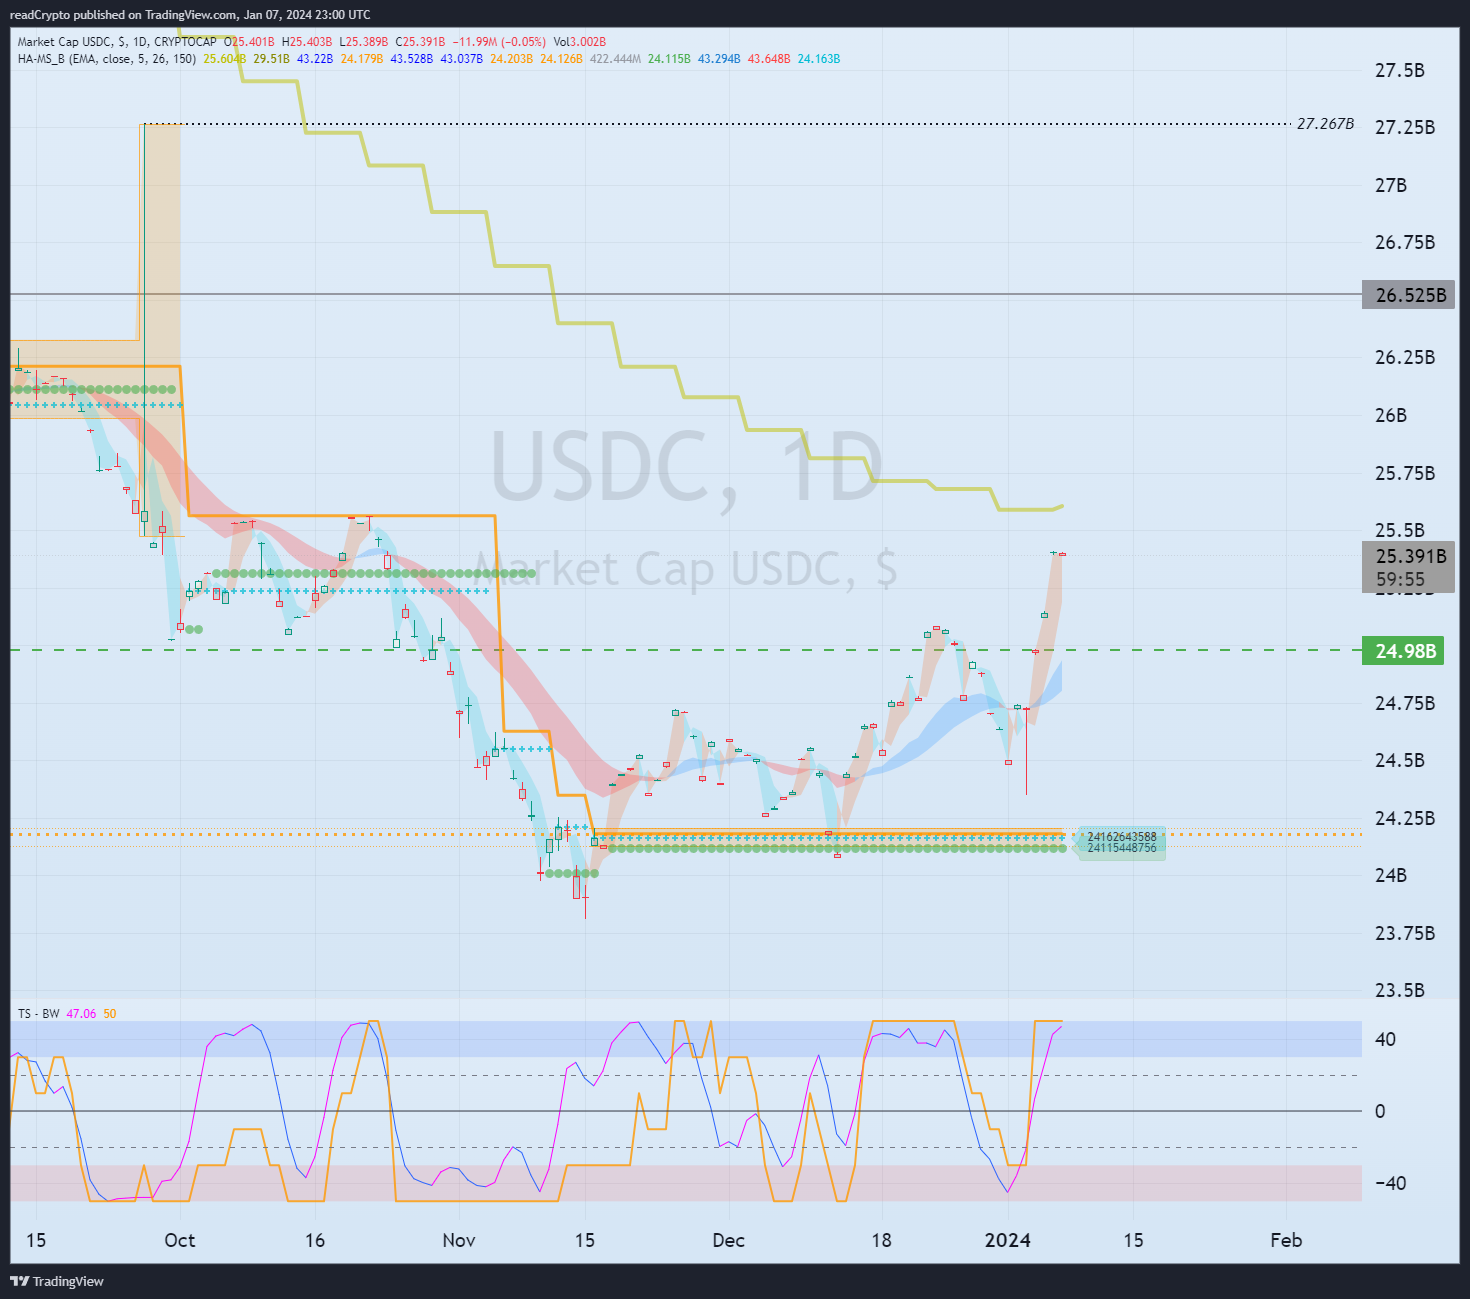Click the 0 label on oscillator axis
Viewport: 1470px width, 1299px height.
tap(1380, 1111)
